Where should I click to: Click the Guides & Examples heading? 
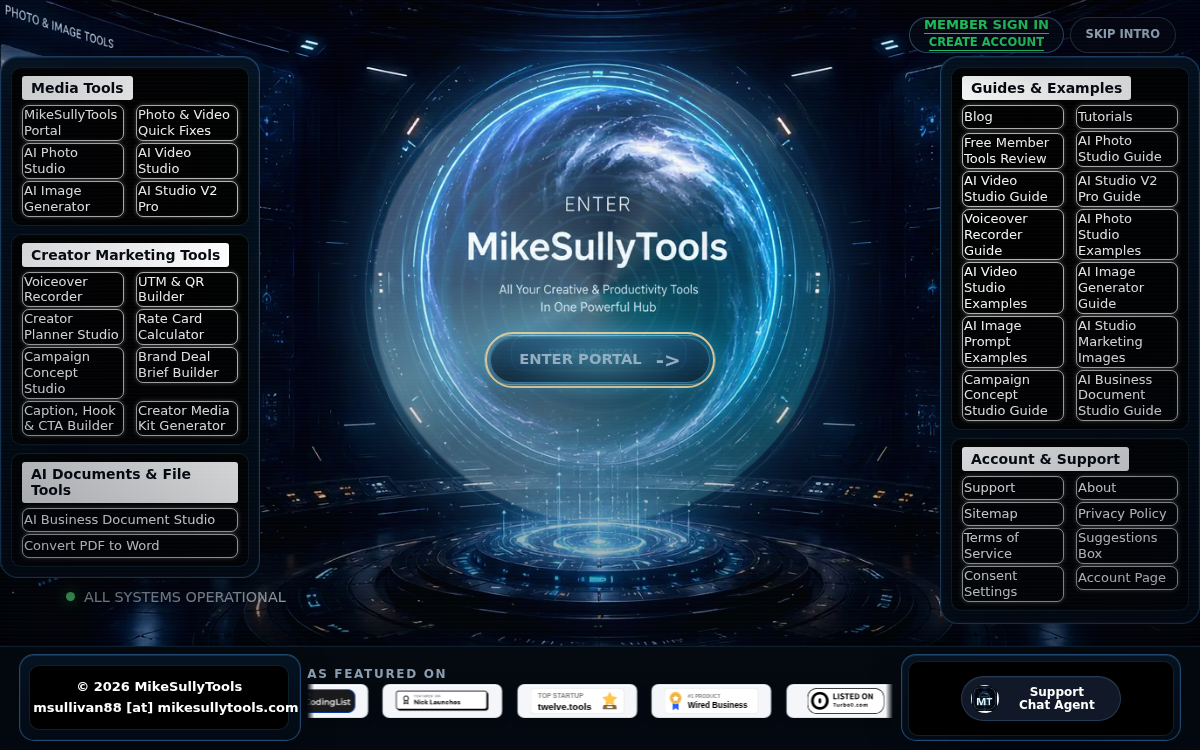point(1046,88)
